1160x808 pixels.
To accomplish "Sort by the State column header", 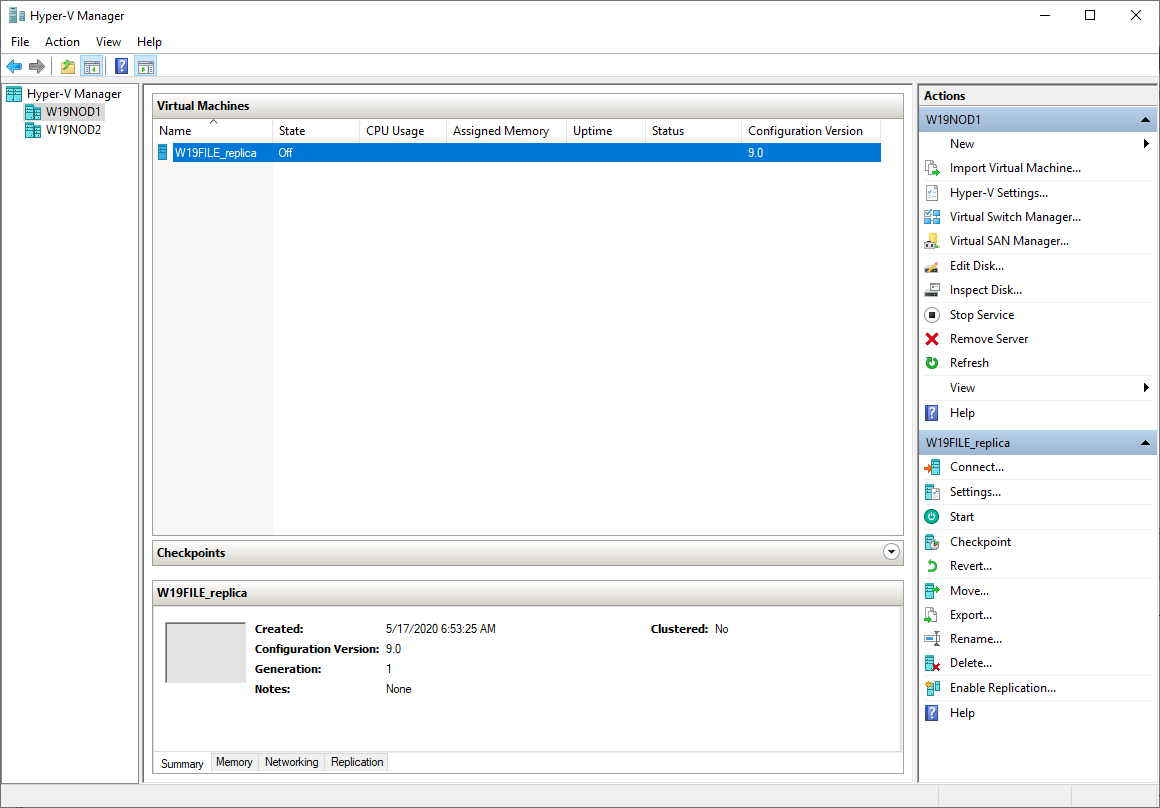I will pos(316,130).
